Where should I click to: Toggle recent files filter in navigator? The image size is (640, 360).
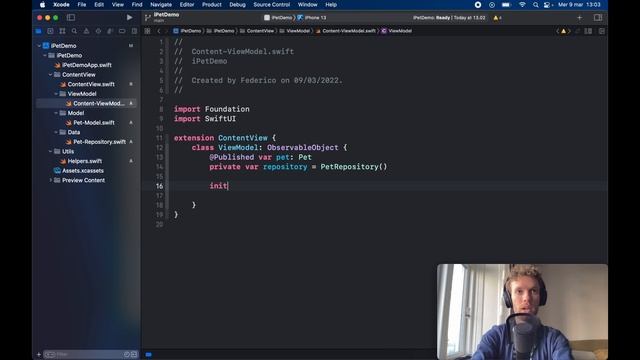[127, 354]
